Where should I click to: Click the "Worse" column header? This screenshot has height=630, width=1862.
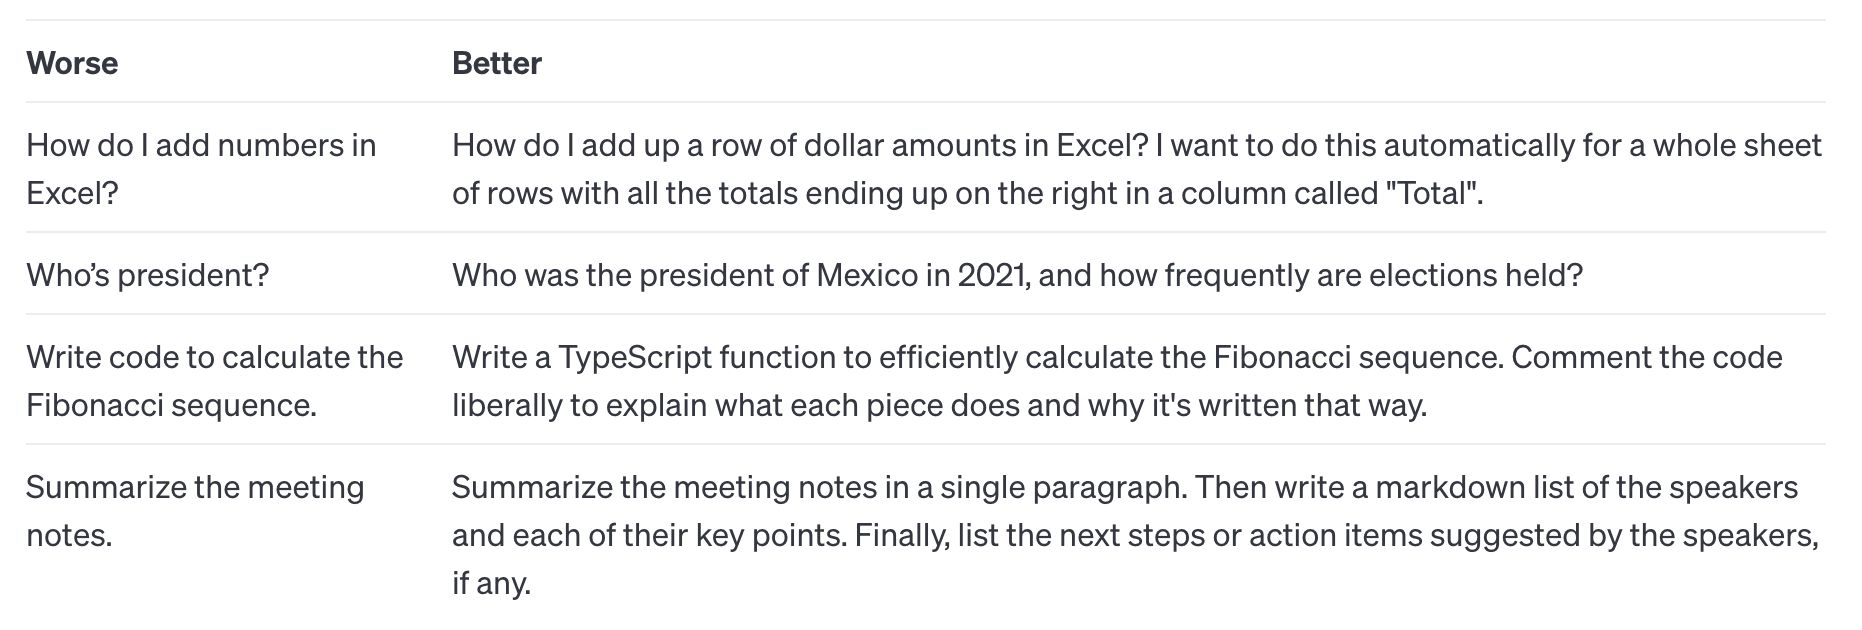[72, 63]
